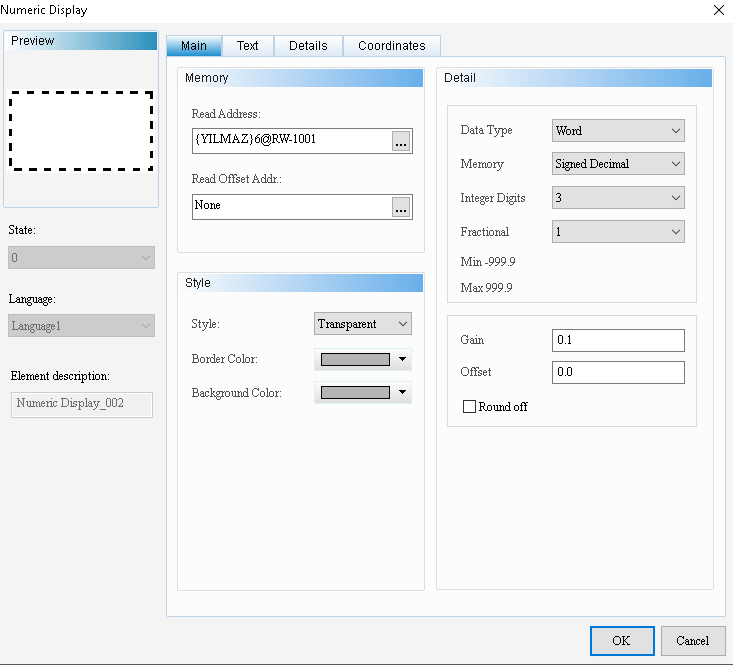Click the 'Max 999.9' text
733x666 pixels.
486,287
